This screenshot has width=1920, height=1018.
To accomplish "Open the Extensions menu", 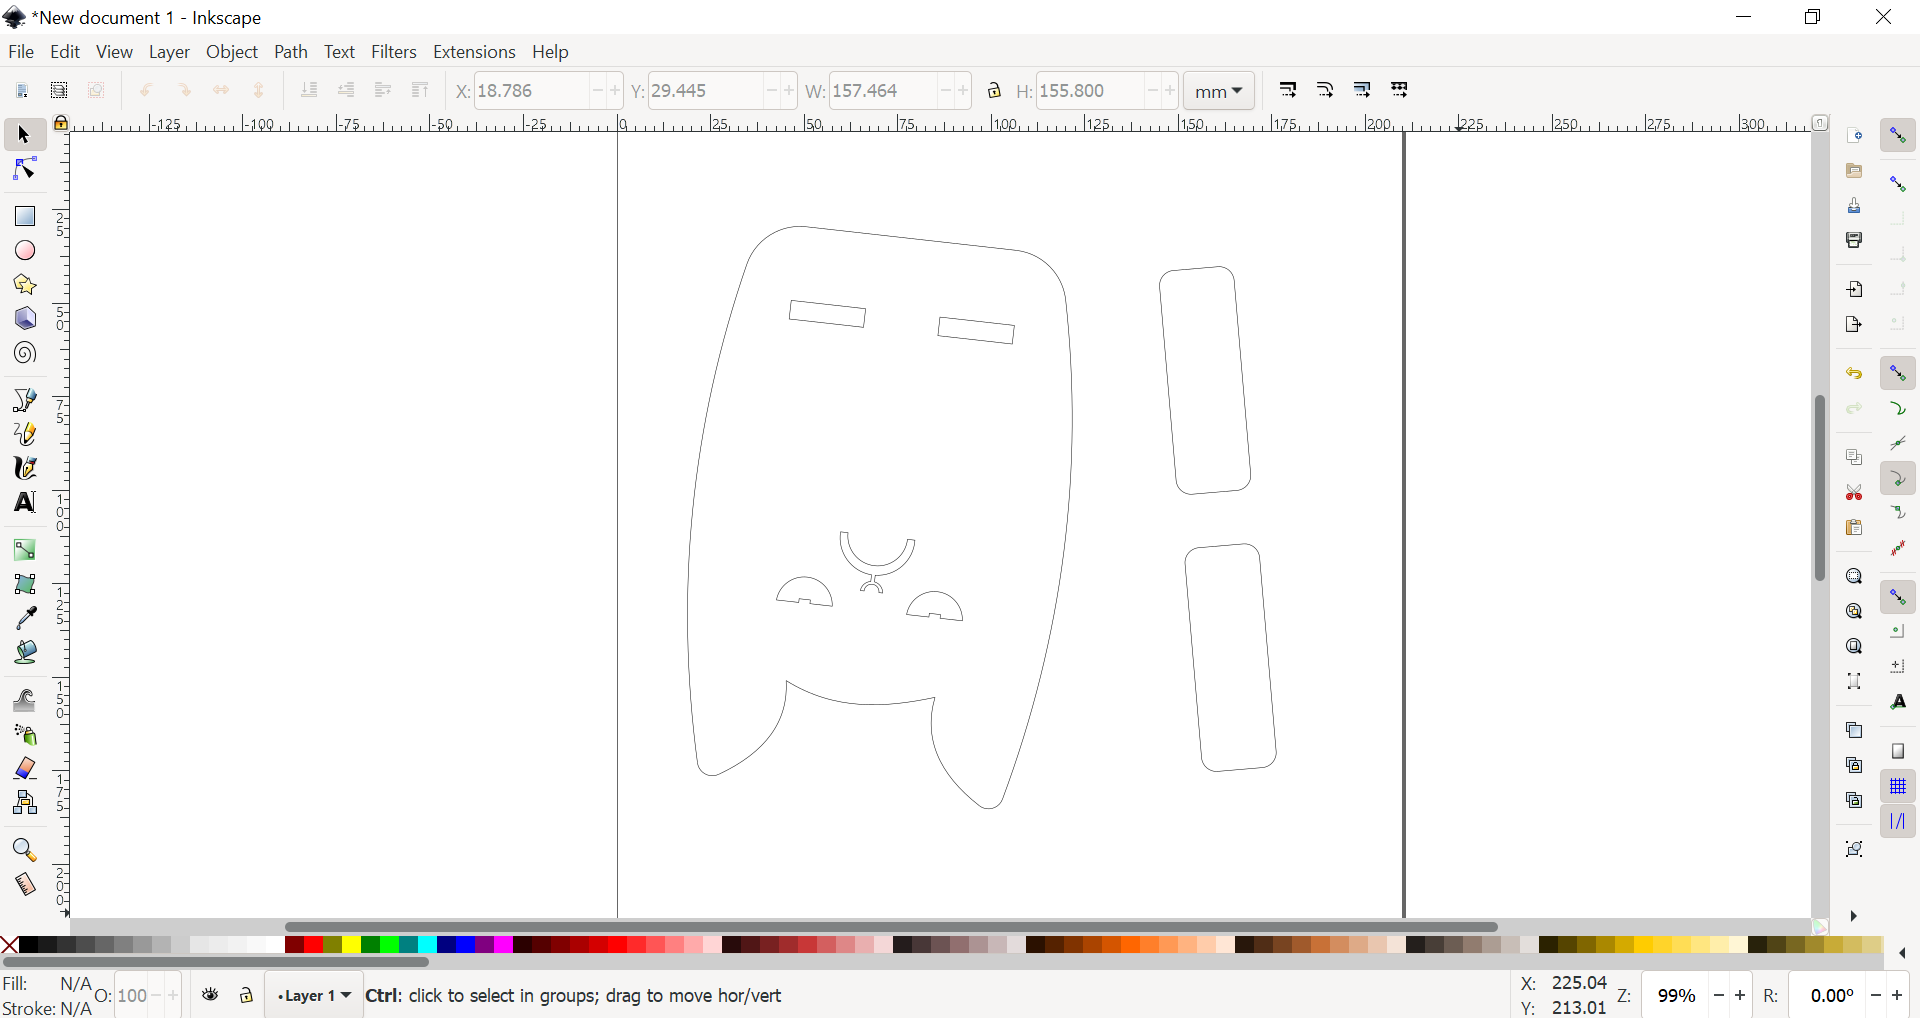I will point(476,52).
